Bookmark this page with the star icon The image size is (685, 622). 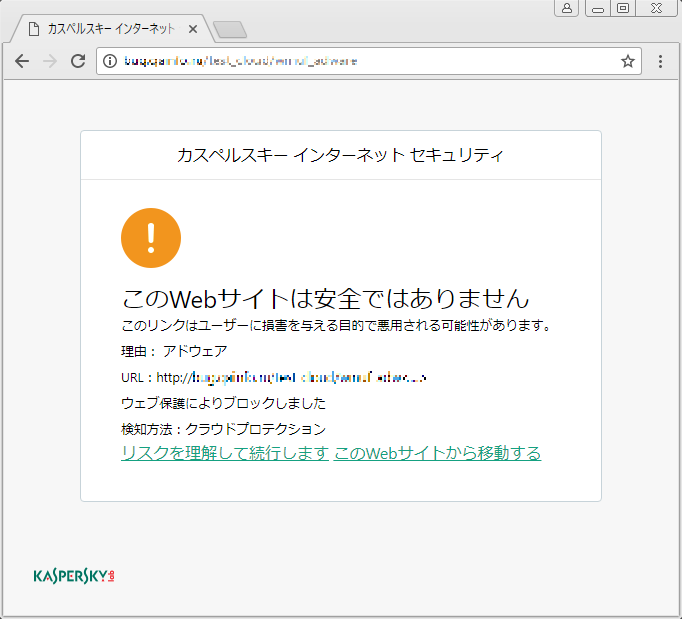(x=630, y=61)
